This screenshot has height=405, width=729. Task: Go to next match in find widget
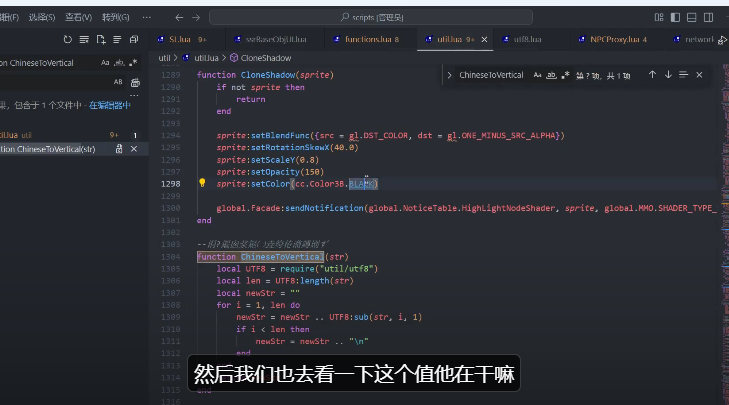(668, 75)
